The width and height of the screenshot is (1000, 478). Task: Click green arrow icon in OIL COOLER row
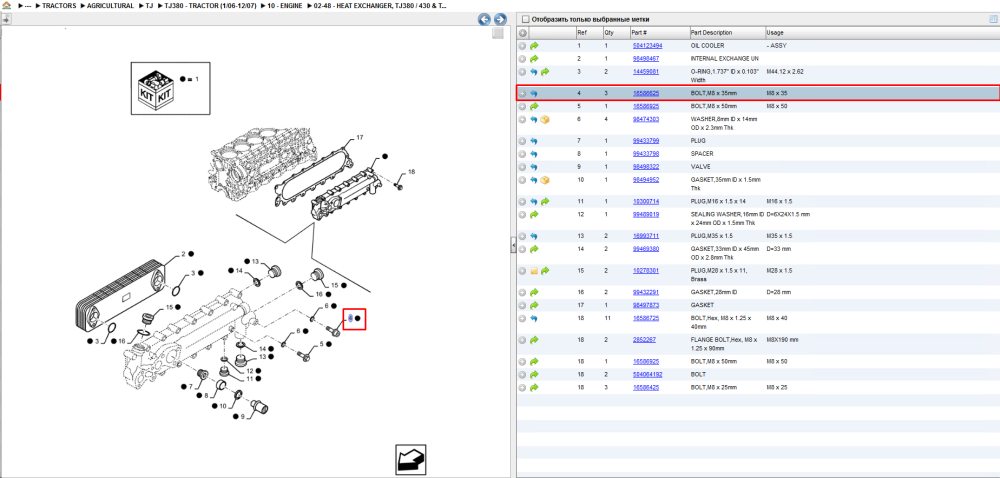tap(534, 46)
